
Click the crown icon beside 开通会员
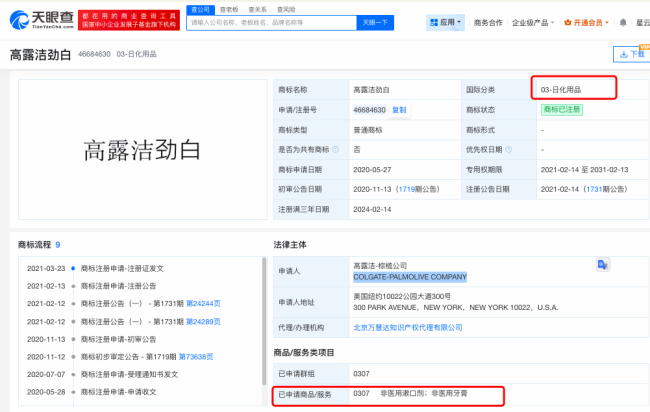[x=568, y=22]
